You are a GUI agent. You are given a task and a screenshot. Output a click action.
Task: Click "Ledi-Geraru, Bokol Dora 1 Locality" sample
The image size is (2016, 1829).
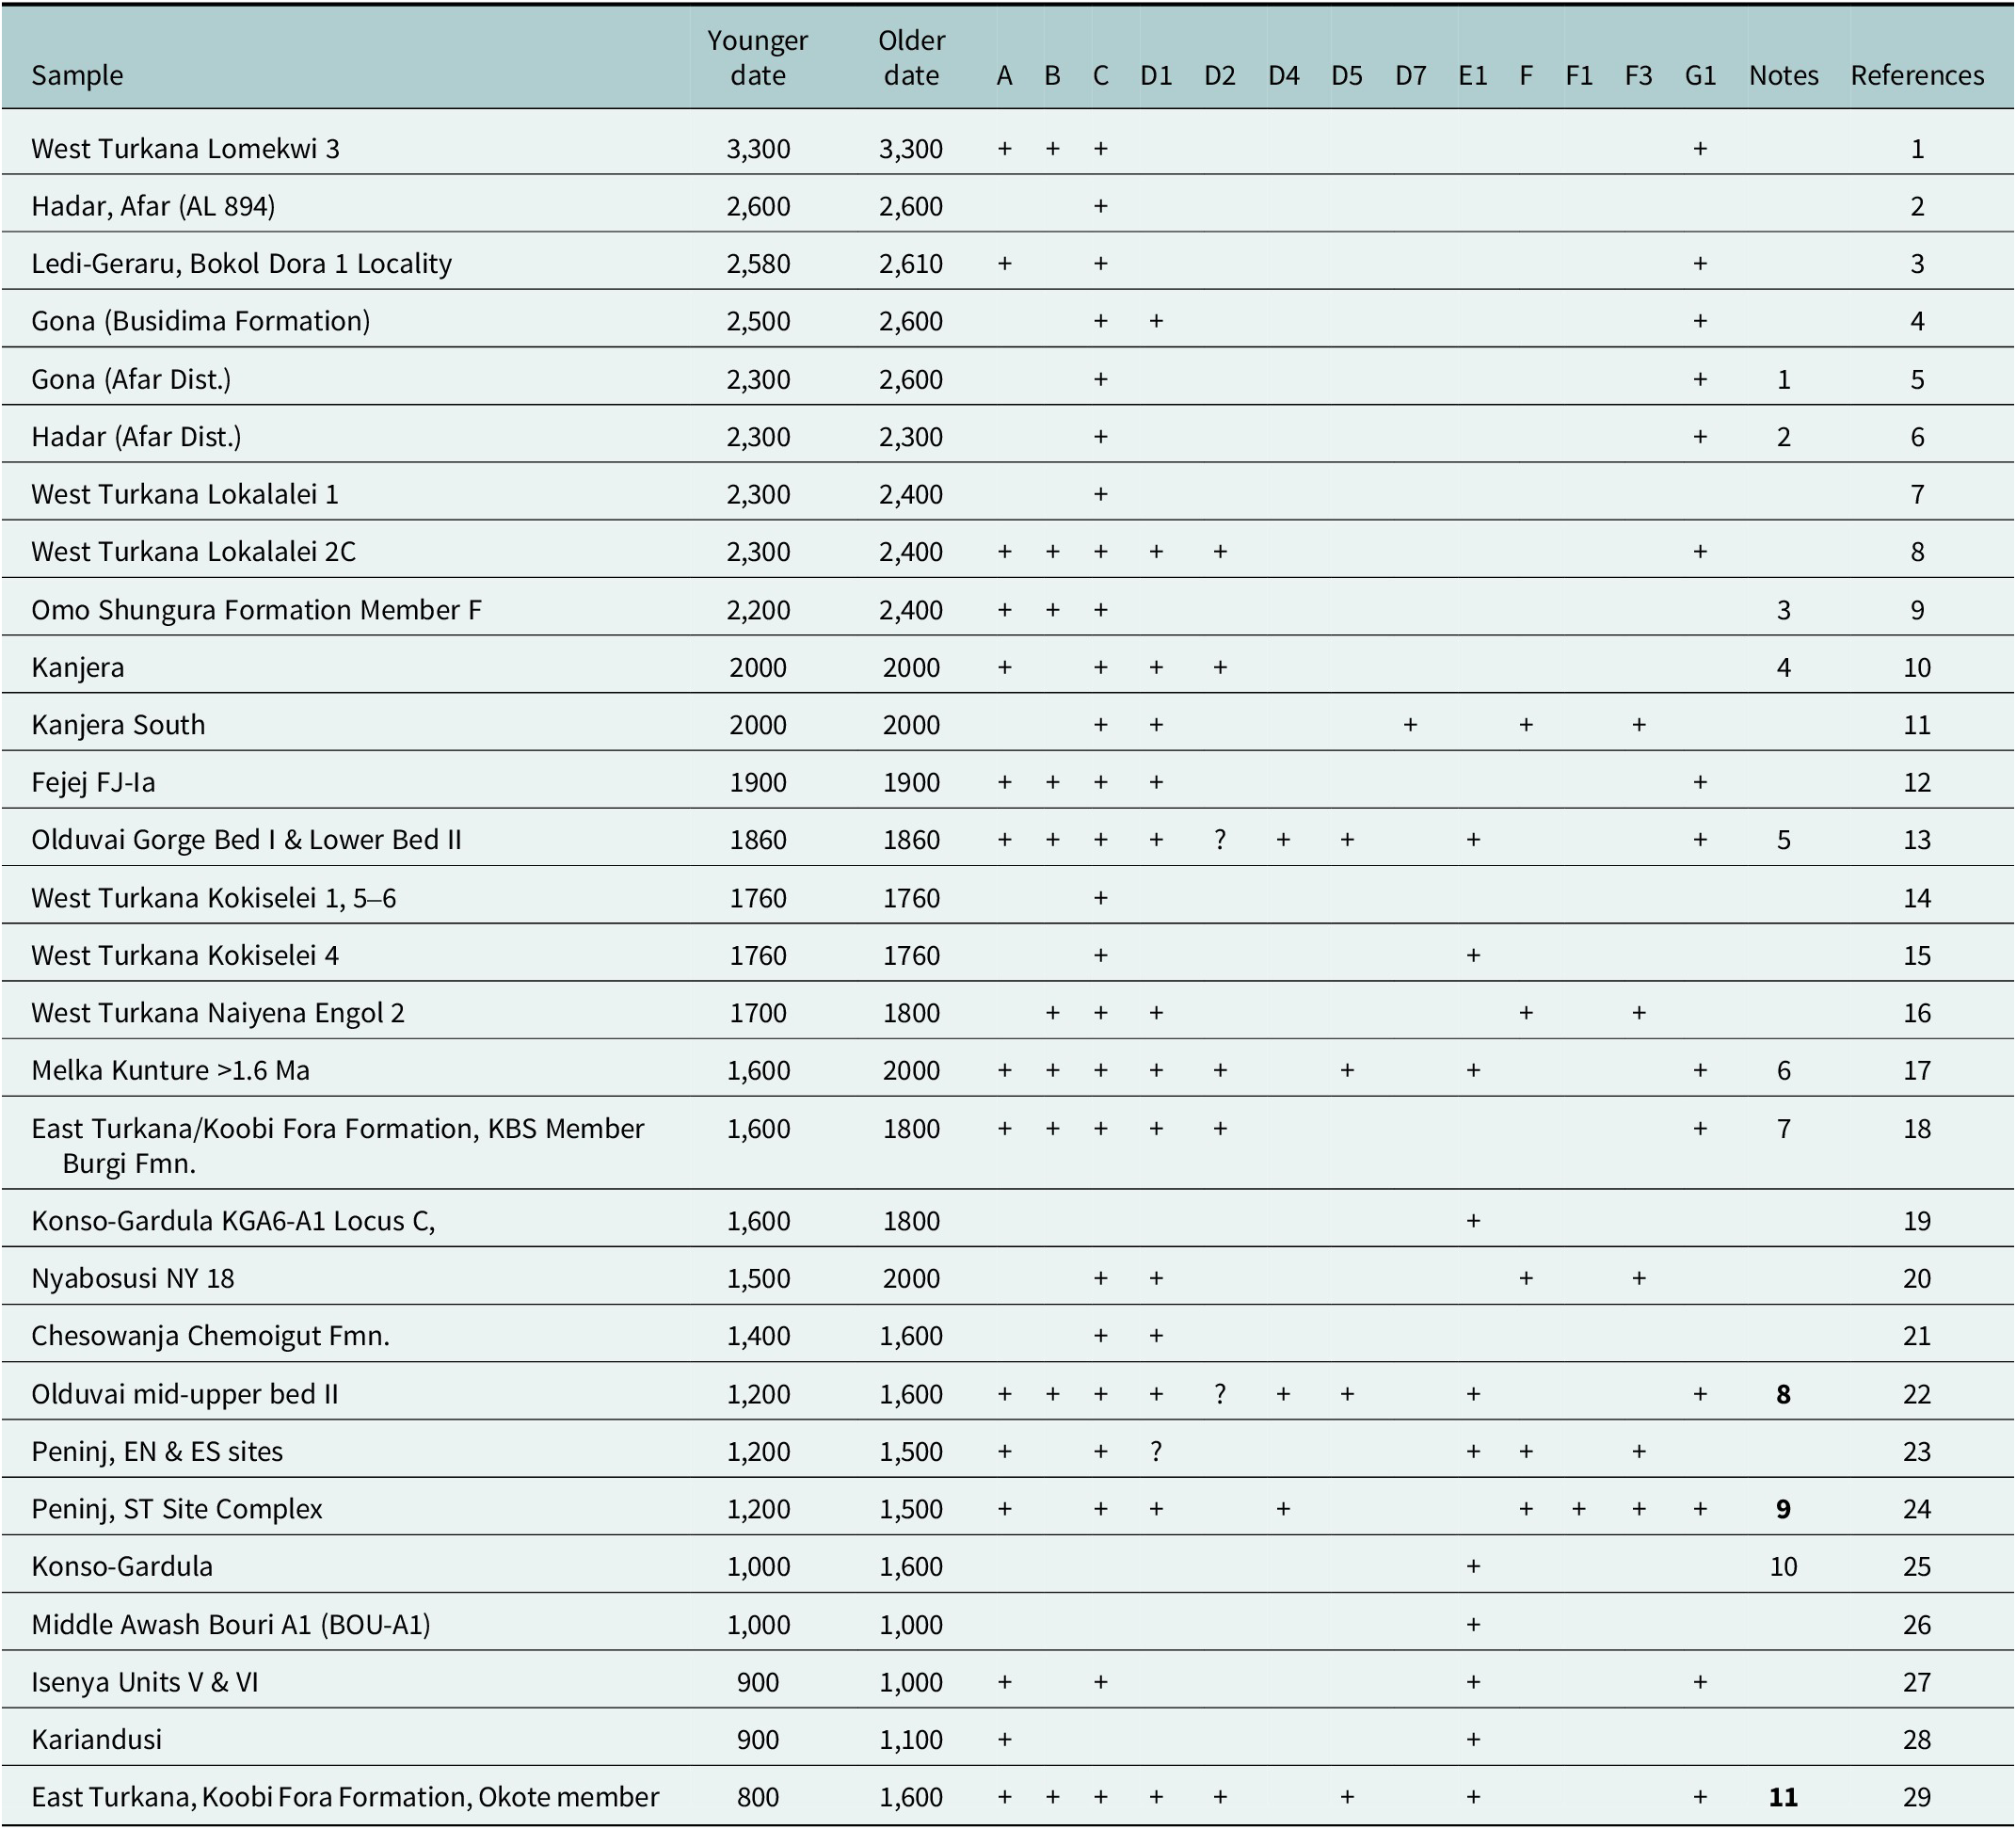coord(241,264)
